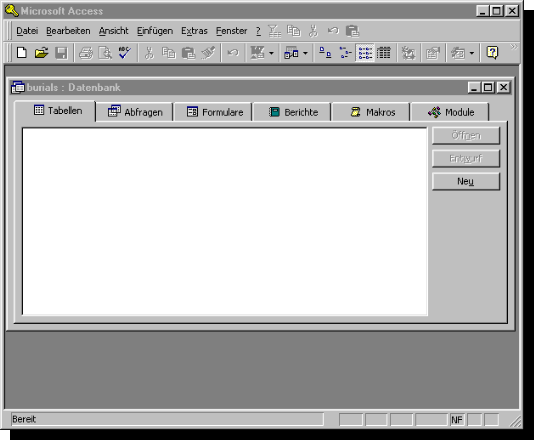Click the Print icon in toolbar
Screen dimensions: 534x440
(86, 53)
